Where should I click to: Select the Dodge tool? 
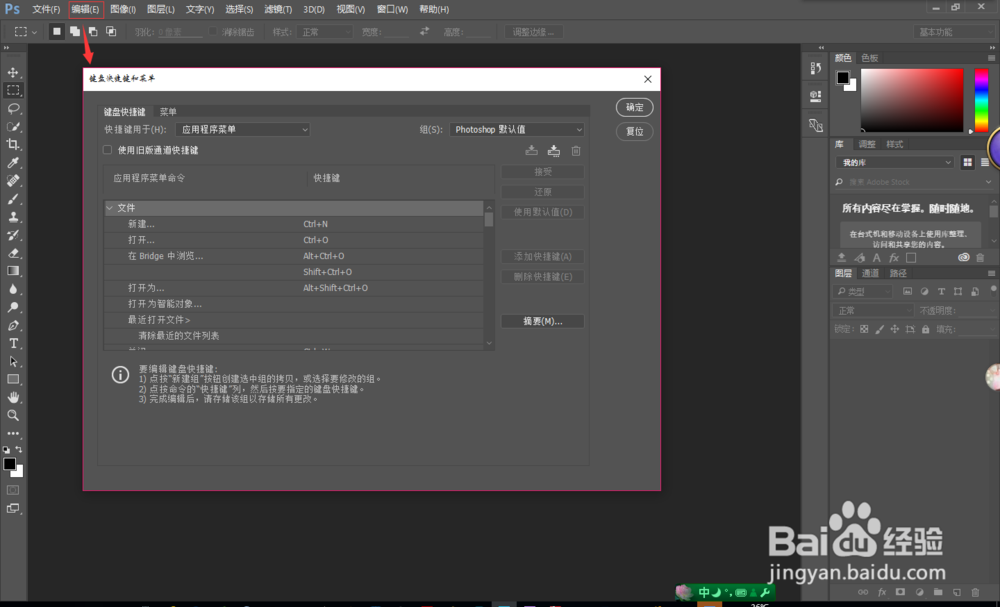[x=13, y=307]
